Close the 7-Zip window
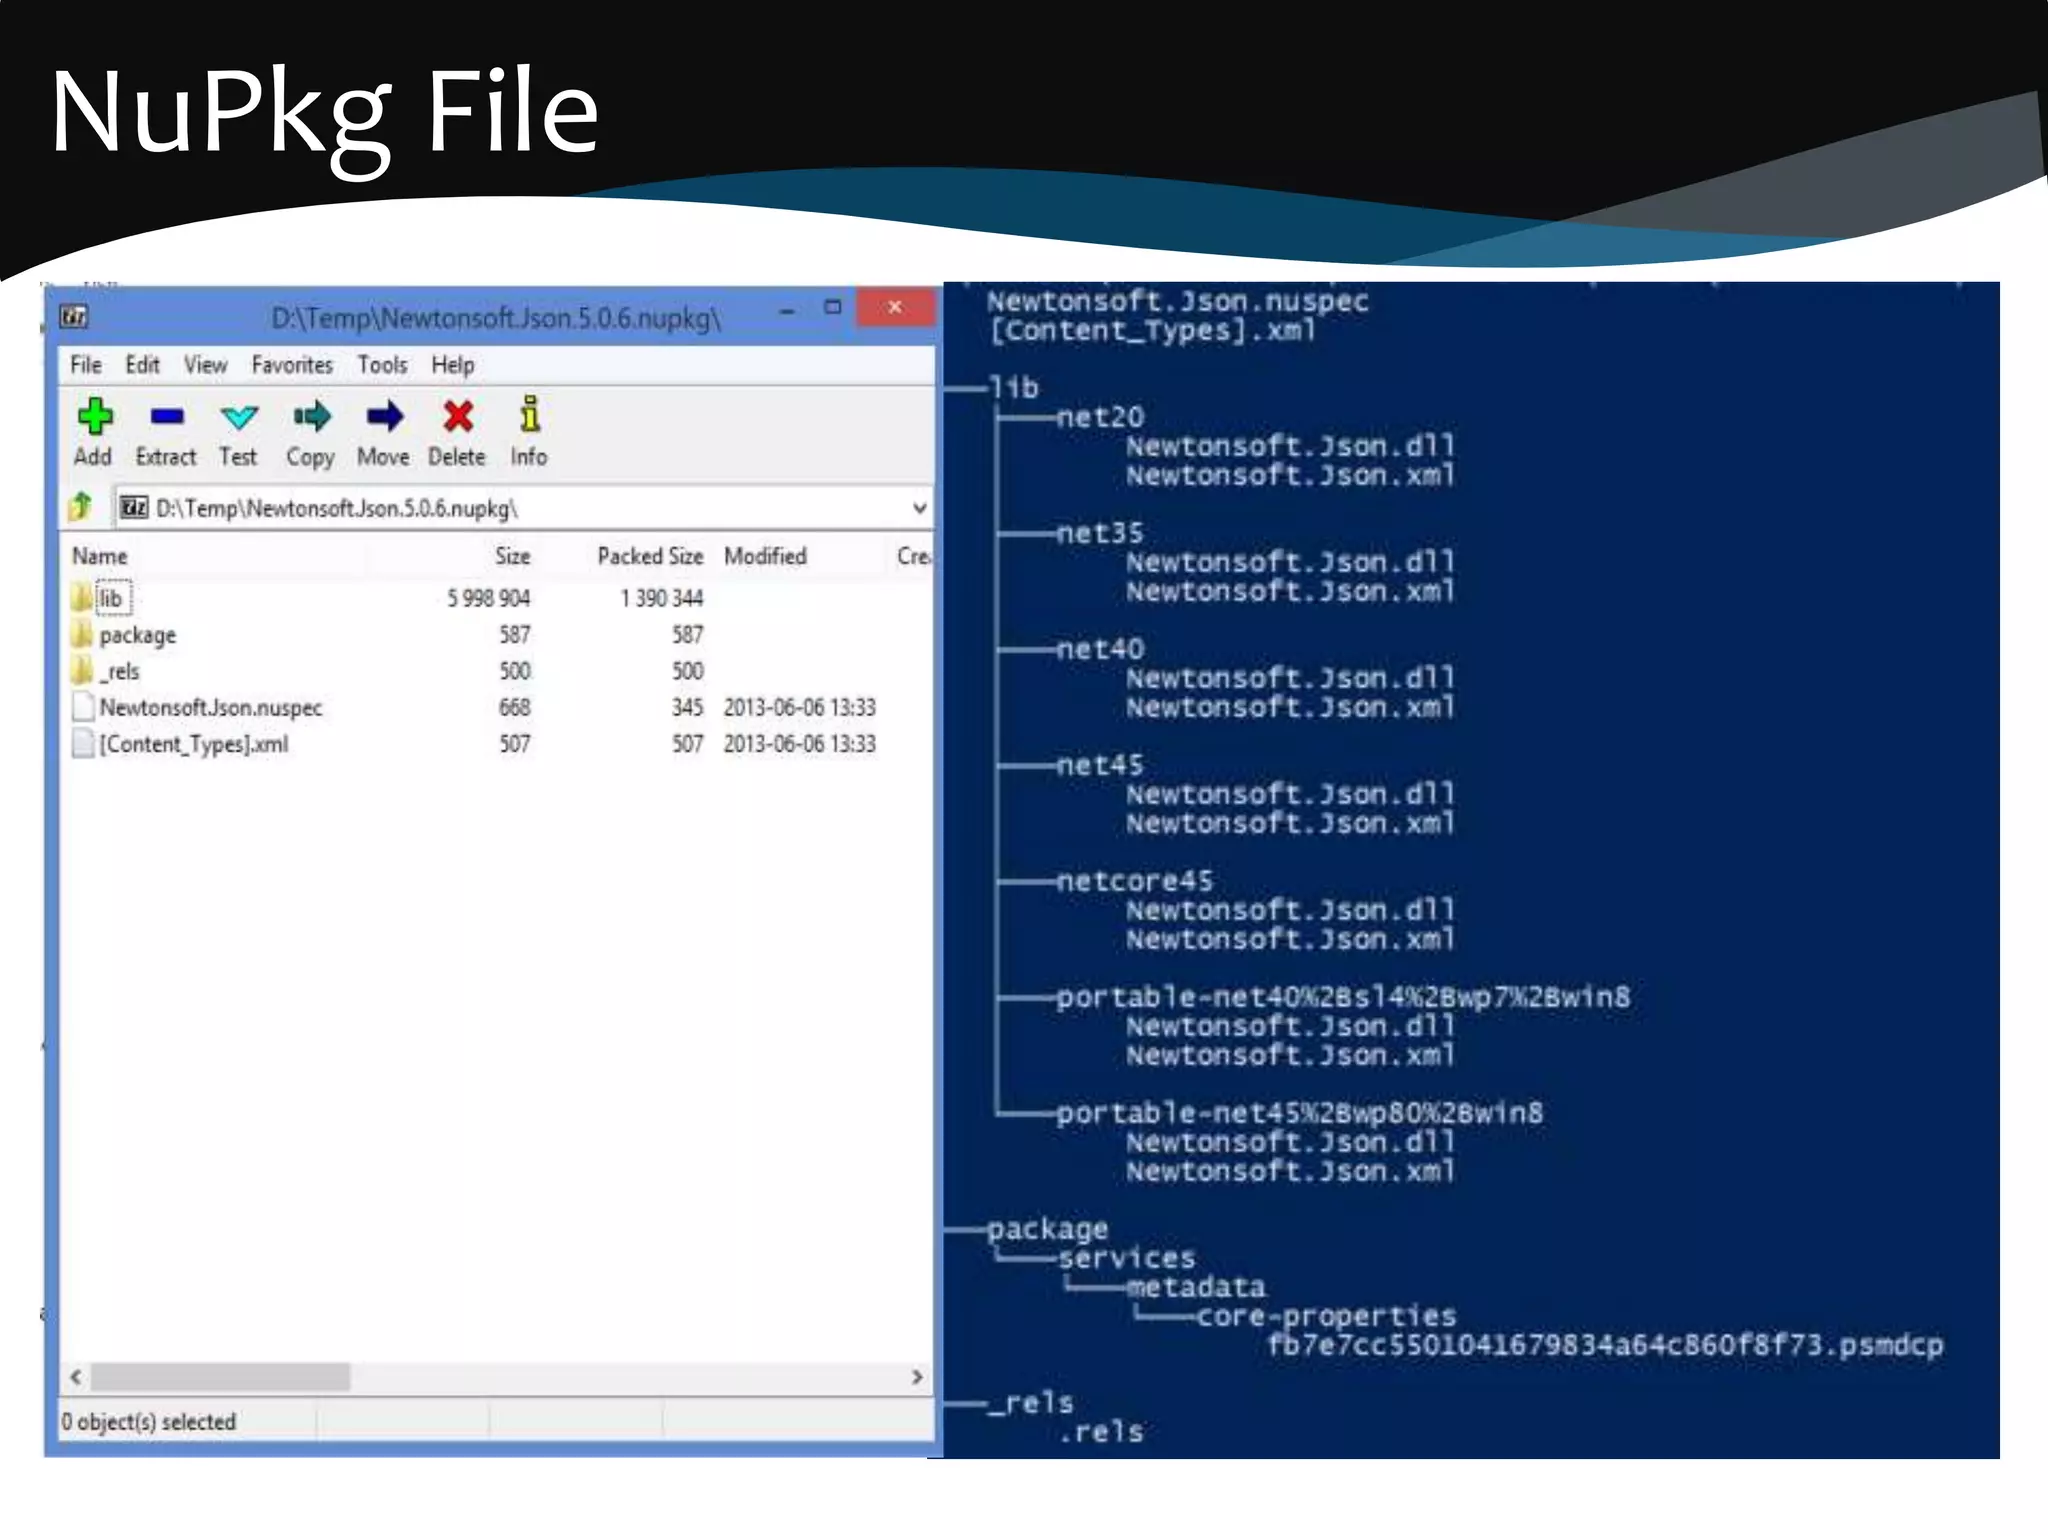The width and height of the screenshot is (2048, 1536). (x=895, y=307)
